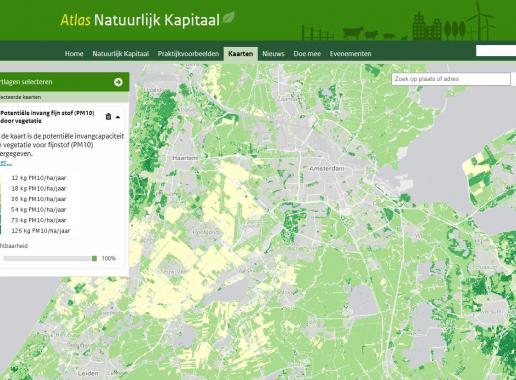The width and height of the screenshot is (516, 380).
Task: Open the Natuurlijk Kapitaal menu item
Action: (x=120, y=54)
